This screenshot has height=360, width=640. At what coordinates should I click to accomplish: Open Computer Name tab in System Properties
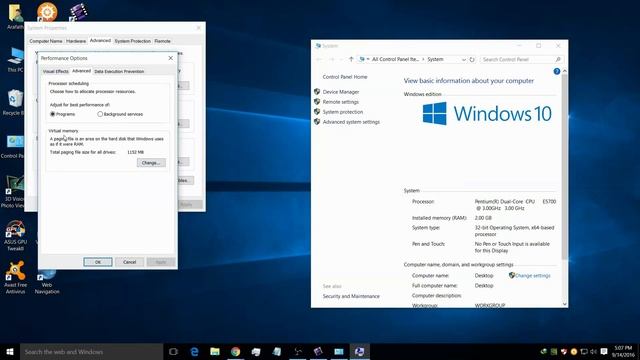[46, 41]
